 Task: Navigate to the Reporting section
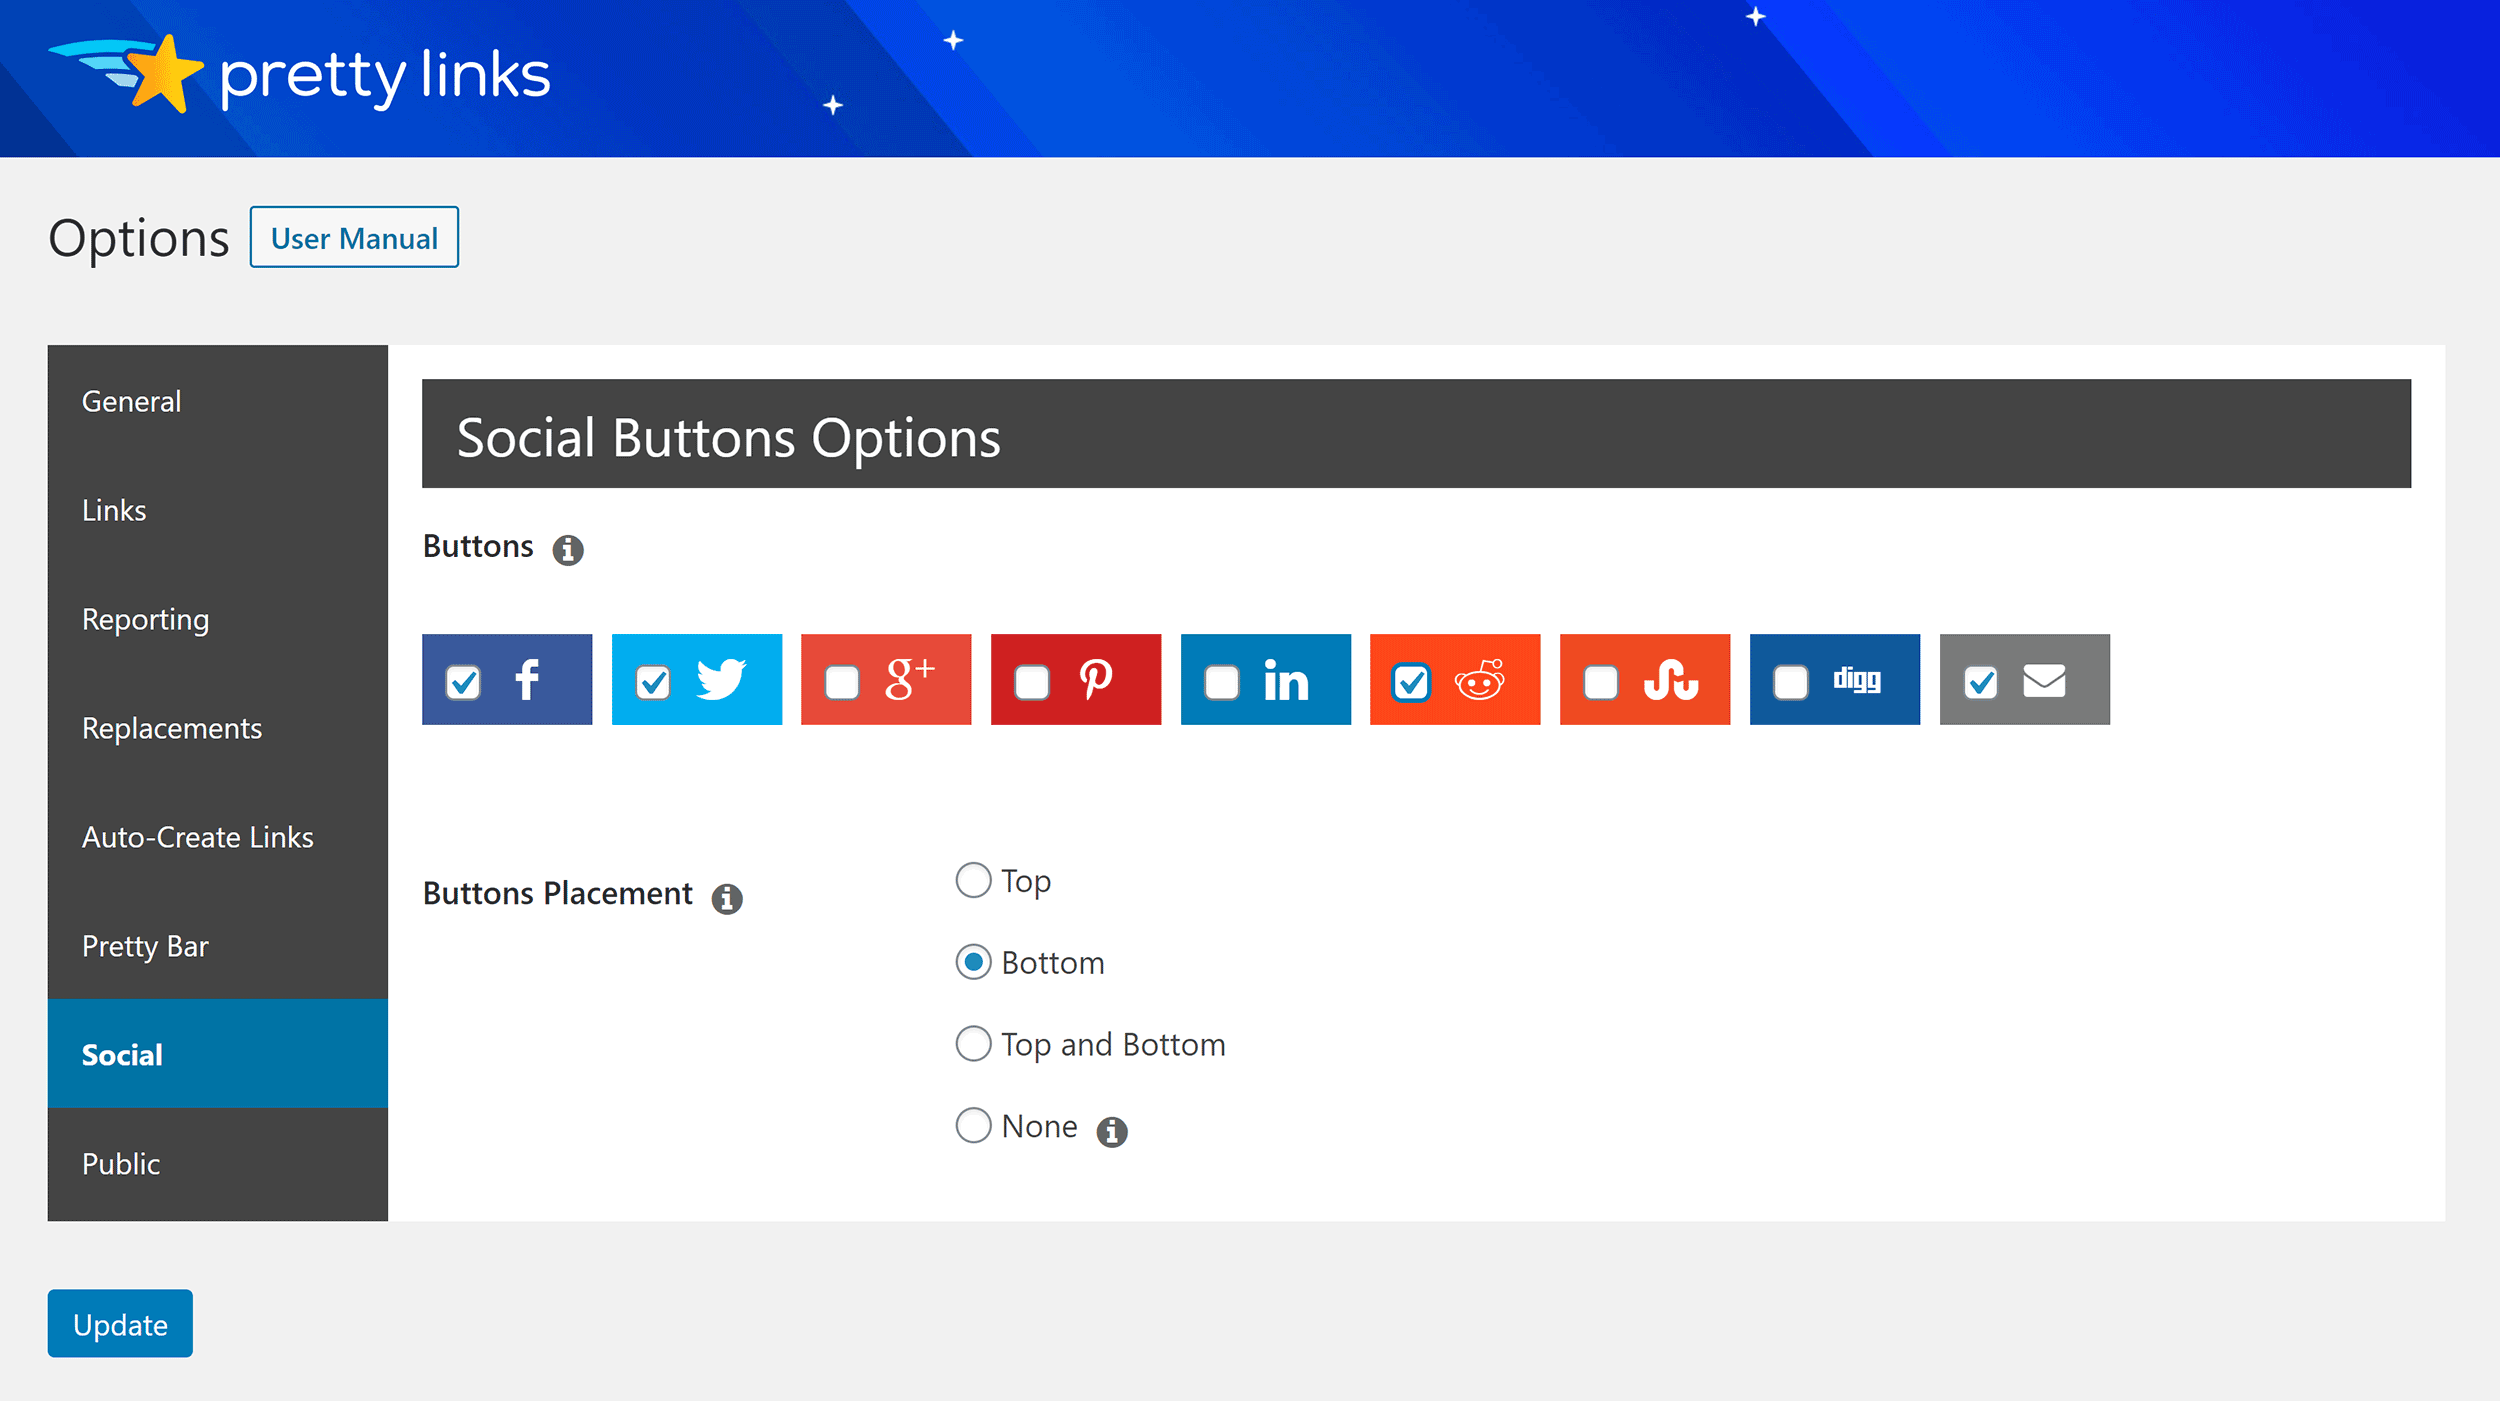[218, 618]
